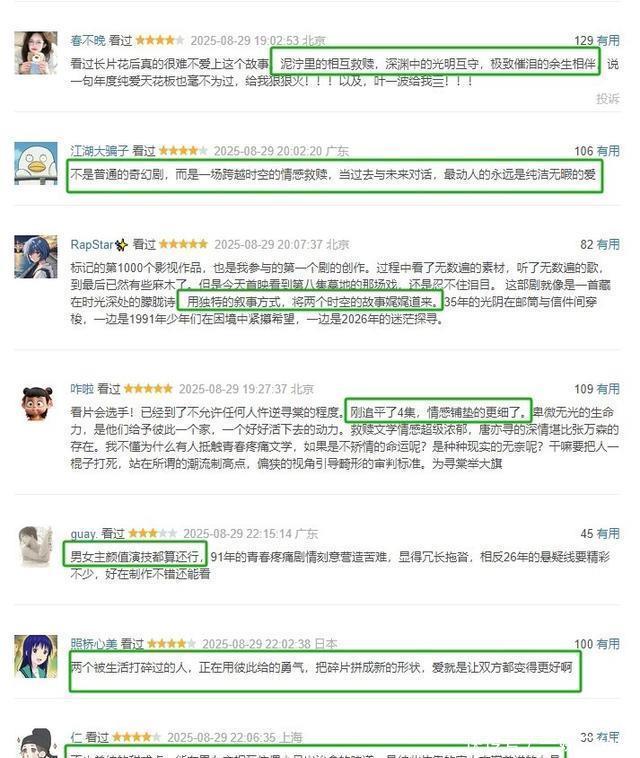
Task: Open guay.'s profile avatar
Action: click(36, 547)
